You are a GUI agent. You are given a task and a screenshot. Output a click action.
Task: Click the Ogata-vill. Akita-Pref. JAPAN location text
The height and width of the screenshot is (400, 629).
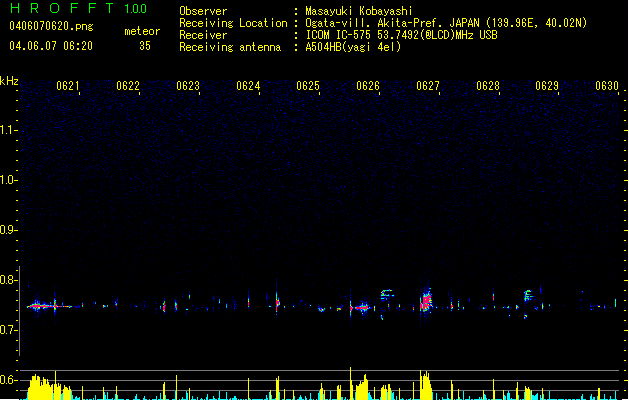click(x=446, y=23)
